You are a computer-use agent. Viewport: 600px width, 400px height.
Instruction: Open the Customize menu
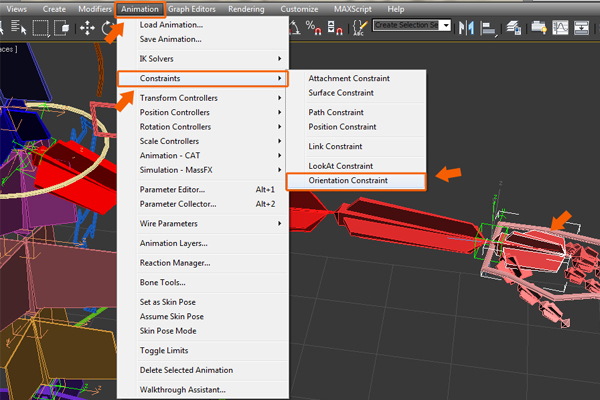(299, 9)
